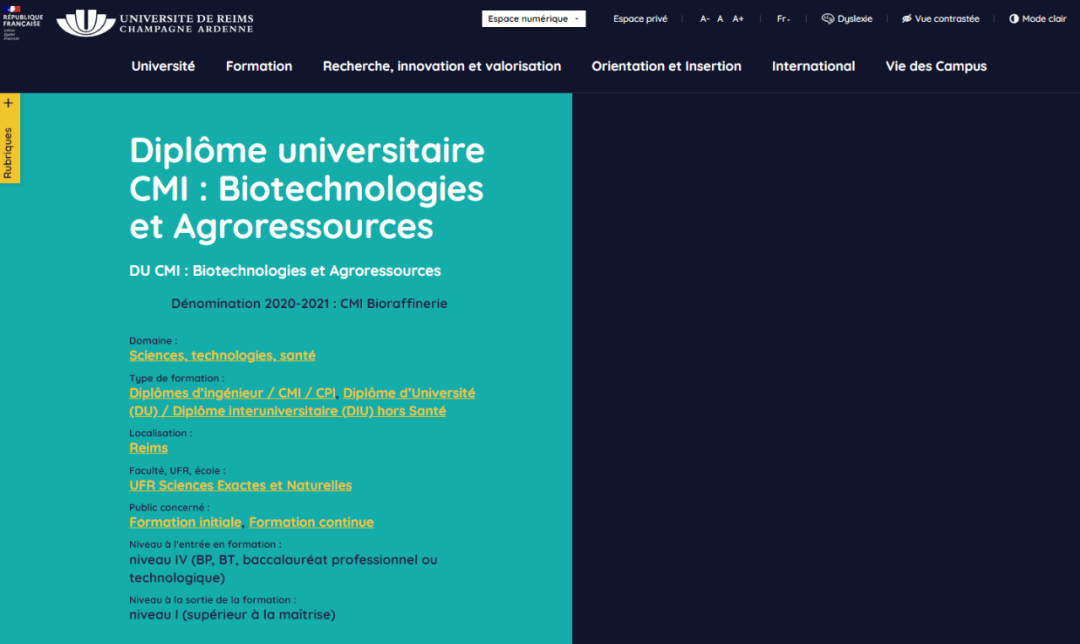
Task: Open the Vie des Campus menu
Action: (x=936, y=66)
